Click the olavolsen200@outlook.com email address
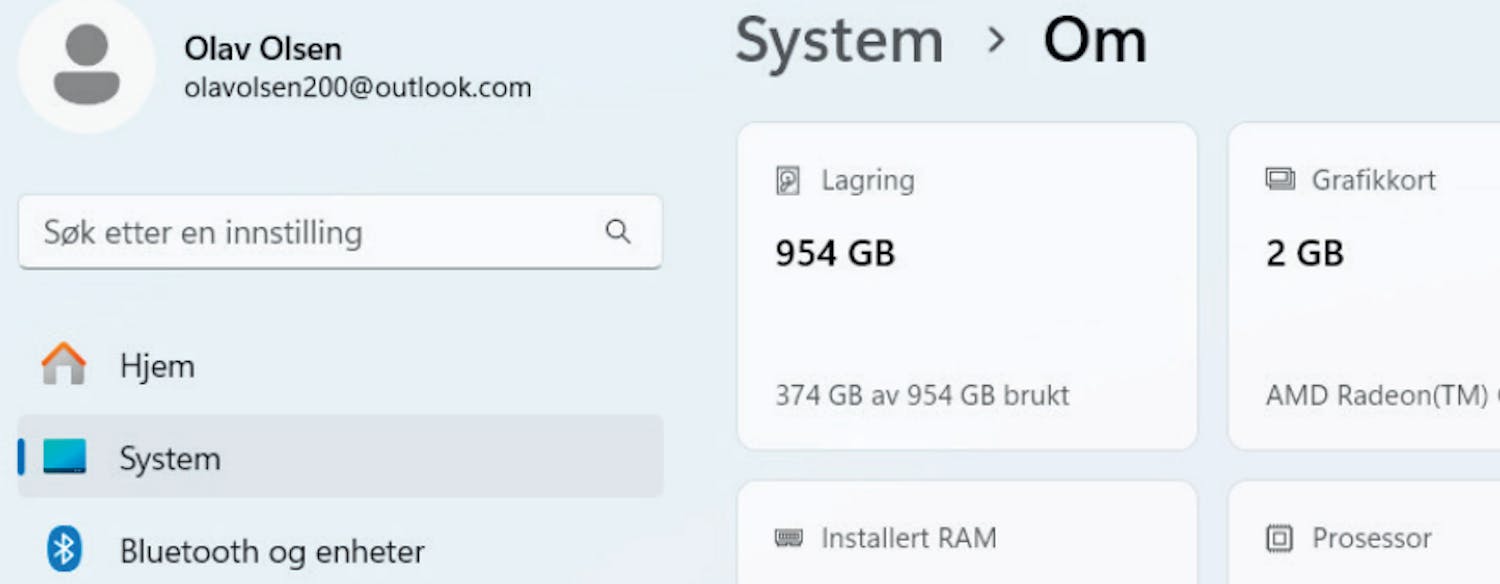The height and width of the screenshot is (584, 1500). pos(357,88)
